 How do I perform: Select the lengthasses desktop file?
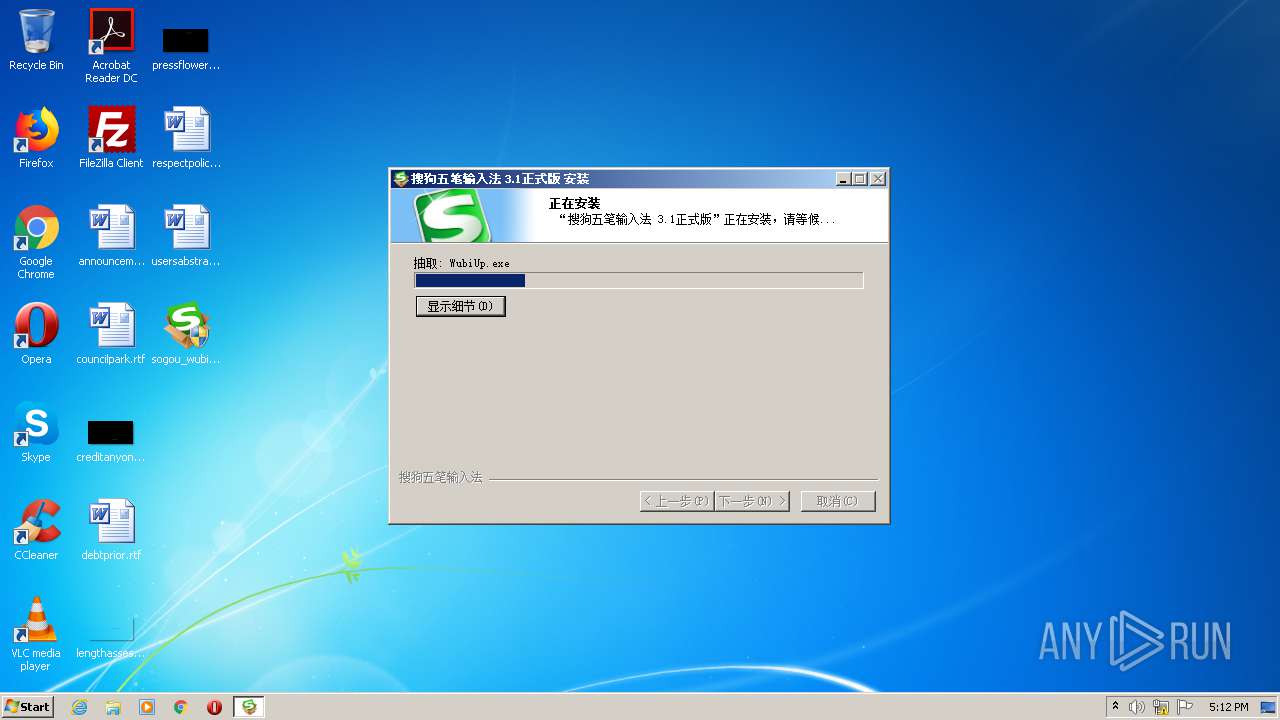click(x=111, y=640)
